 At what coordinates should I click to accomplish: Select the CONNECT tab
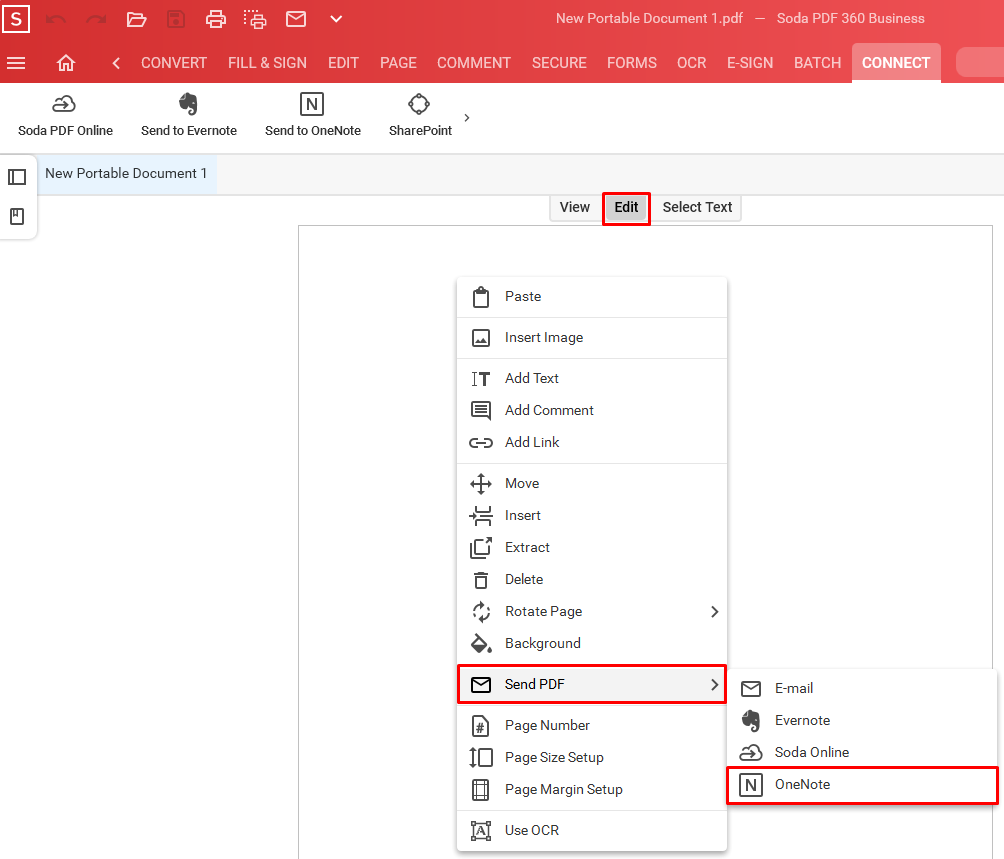pyautogui.click(x=896, y=63)
